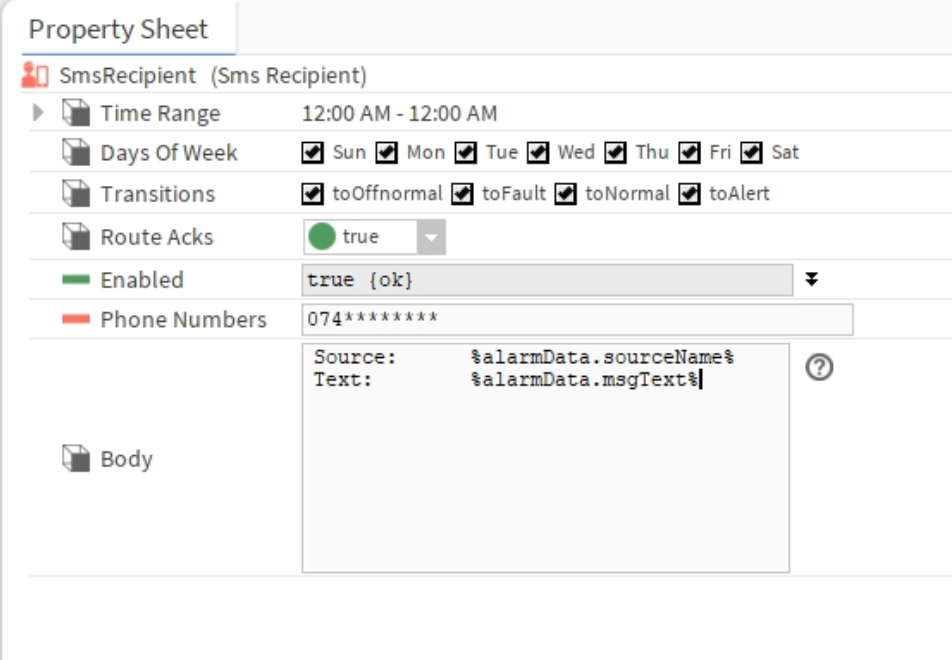Open the Route Acks true dropdown

click(x=431, y=237)
